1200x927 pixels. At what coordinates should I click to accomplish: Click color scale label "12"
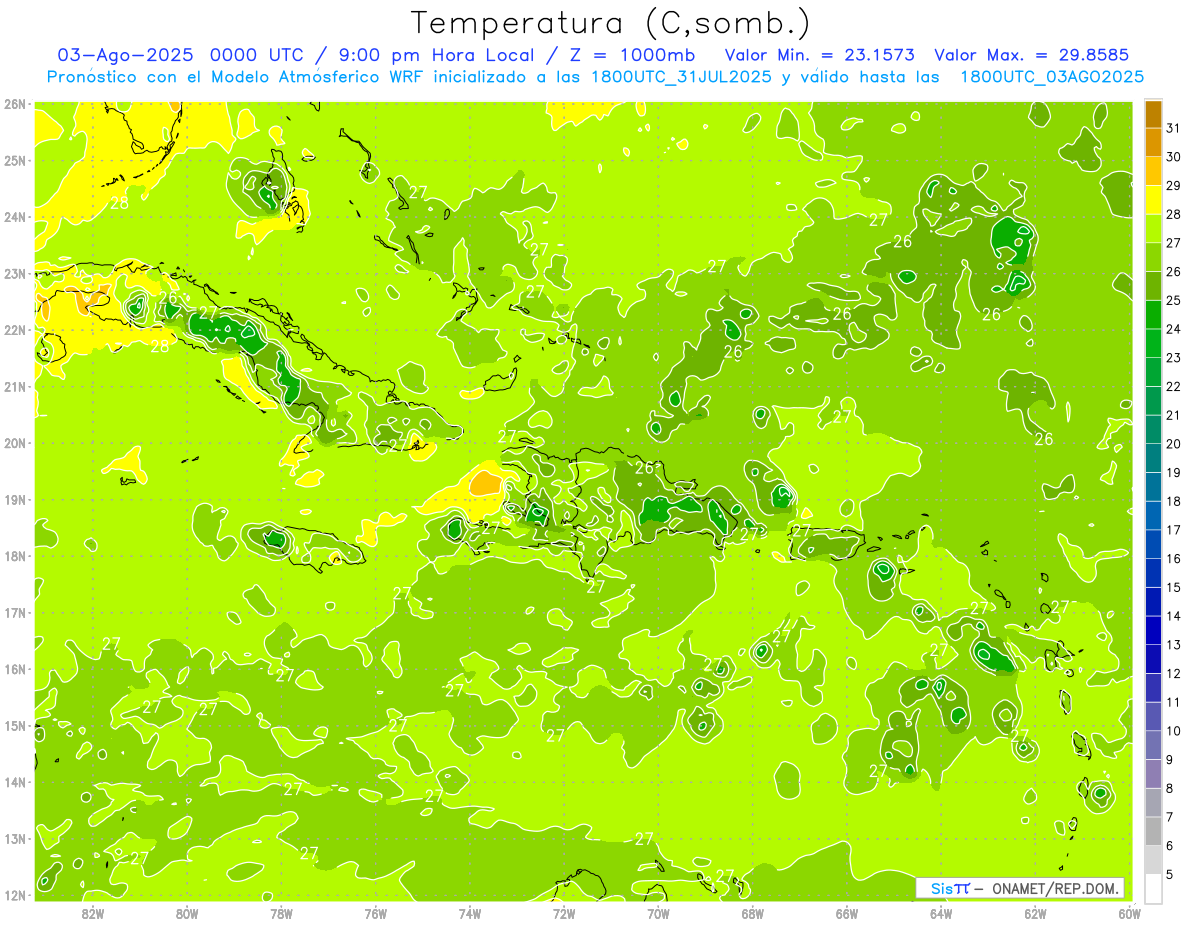(1174, 673)
